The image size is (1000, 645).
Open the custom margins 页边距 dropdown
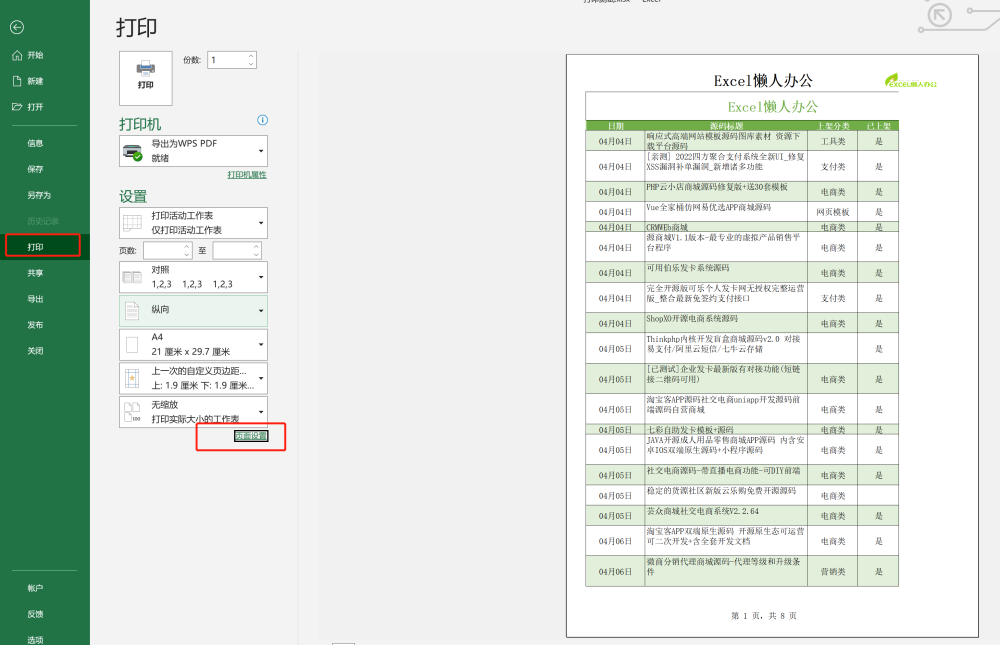coord(193,378)
